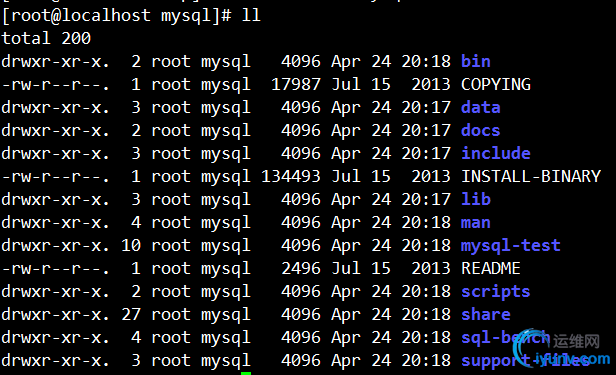Click the data directory entry

[480, 107]
